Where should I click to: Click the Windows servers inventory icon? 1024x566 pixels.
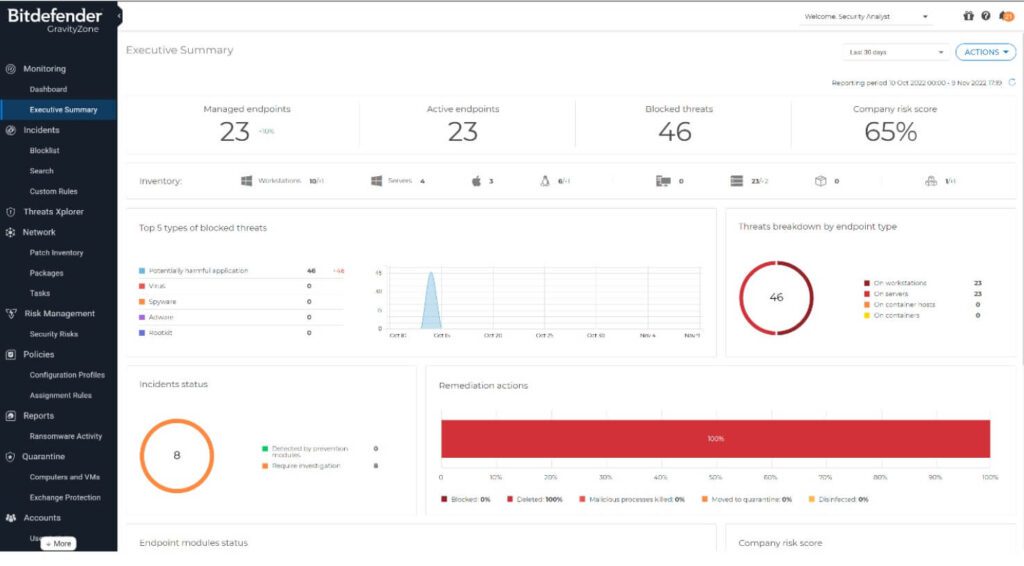pyautogui.click(x=376, y=181)
